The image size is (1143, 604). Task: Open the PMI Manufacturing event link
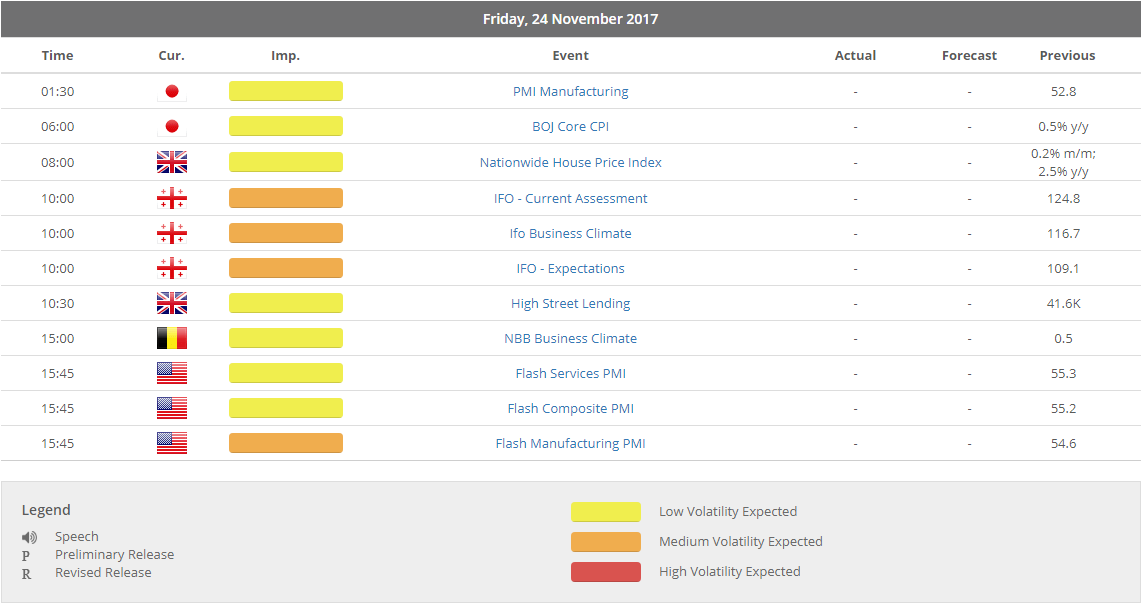pyautogui.click(x=570, y=92)
